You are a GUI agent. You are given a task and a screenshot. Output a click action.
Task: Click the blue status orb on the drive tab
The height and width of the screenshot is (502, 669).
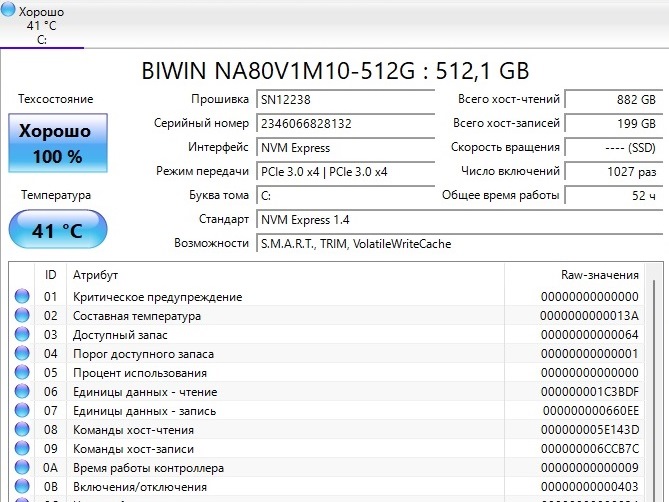[x=8, y=9]
